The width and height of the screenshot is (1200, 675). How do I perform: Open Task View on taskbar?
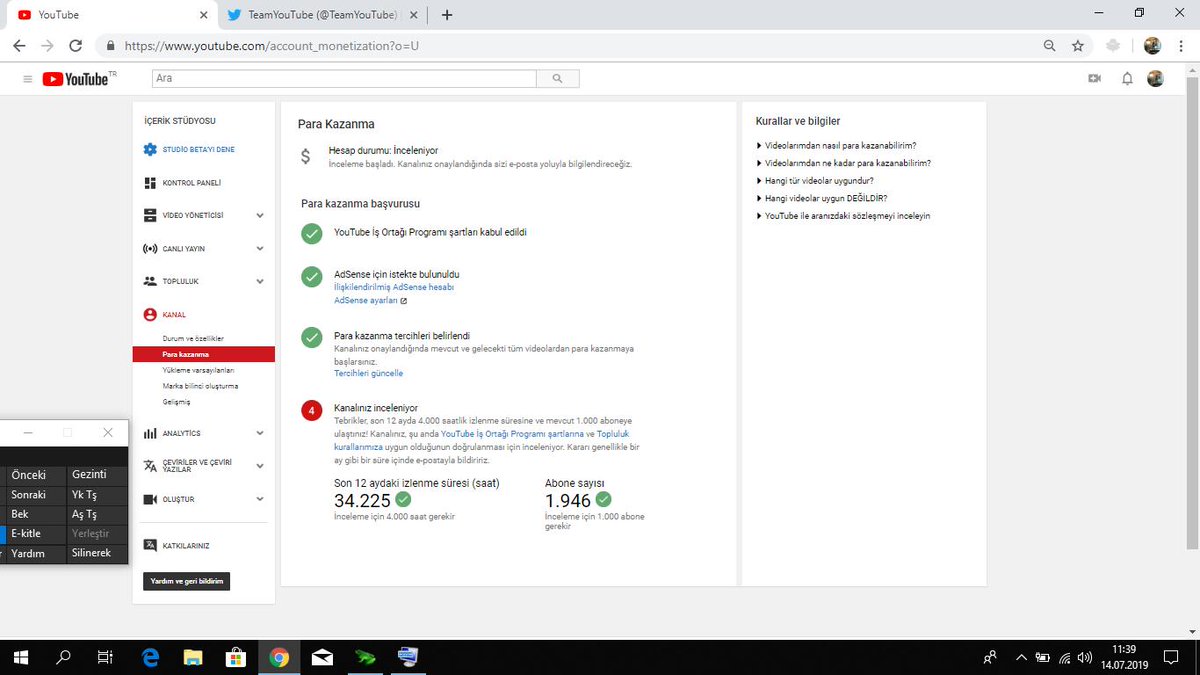(104, 657)
